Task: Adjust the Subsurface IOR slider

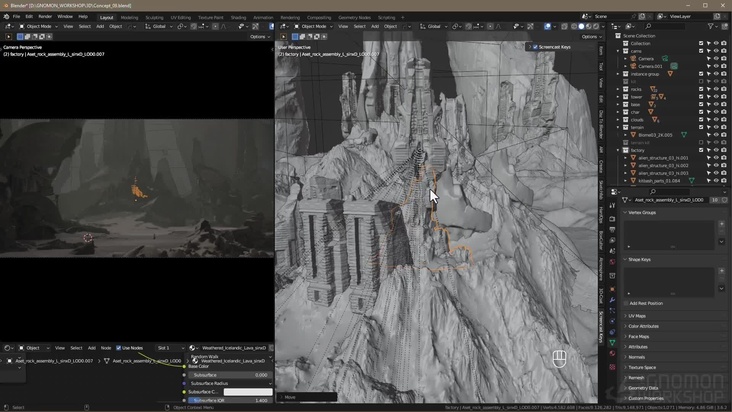Action: (230, 400)
